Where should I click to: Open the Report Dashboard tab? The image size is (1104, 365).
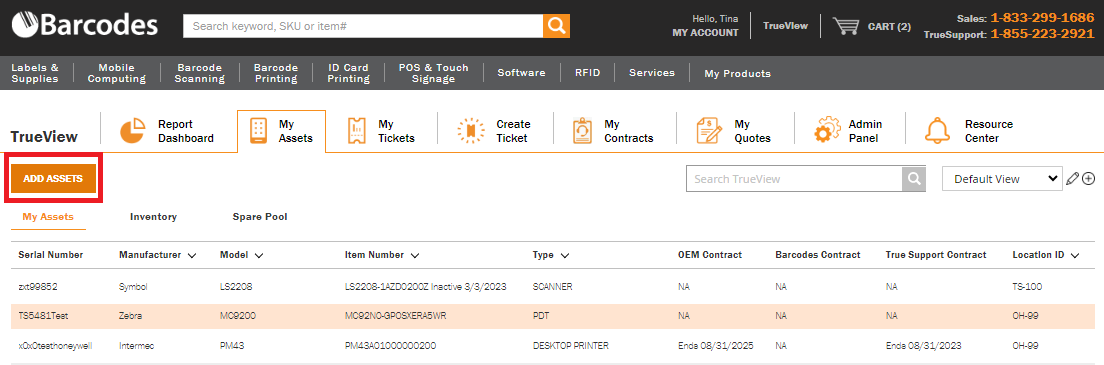coord(169,131)
